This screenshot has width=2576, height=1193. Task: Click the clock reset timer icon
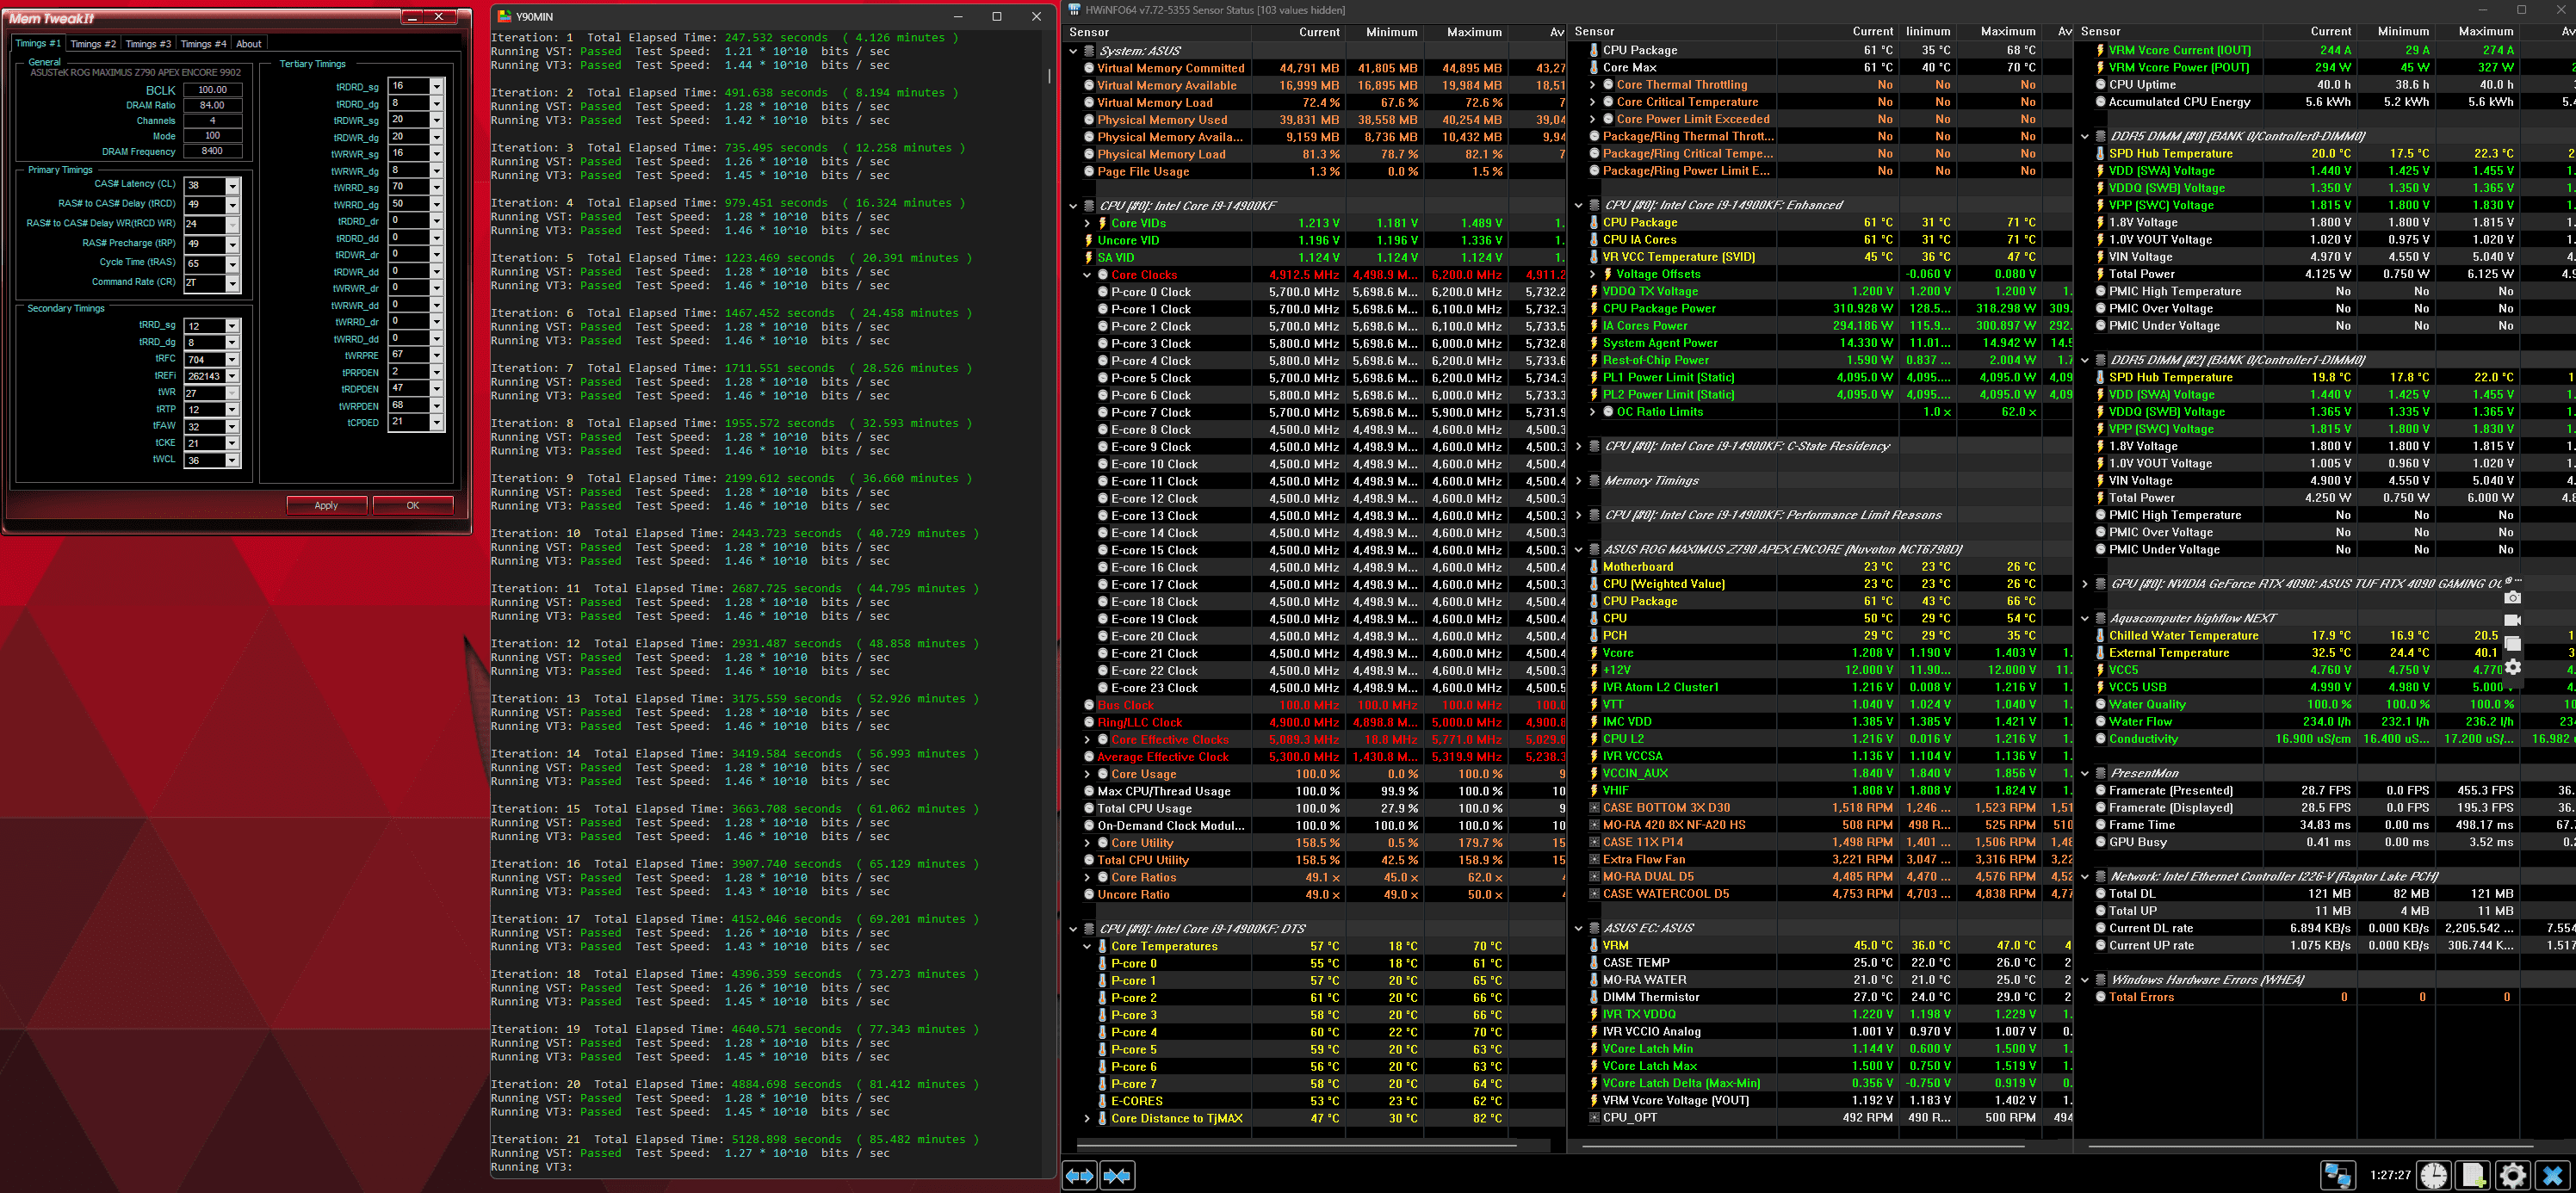click(x=2434, y=1175)
